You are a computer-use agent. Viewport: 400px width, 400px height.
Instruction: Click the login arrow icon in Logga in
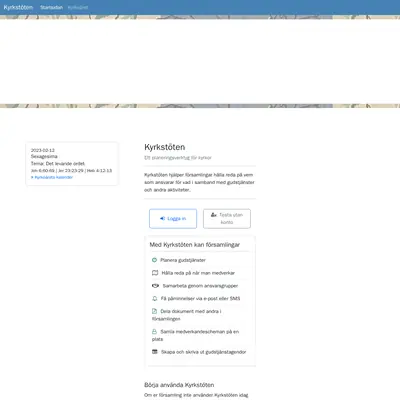[x=162, y=218]
